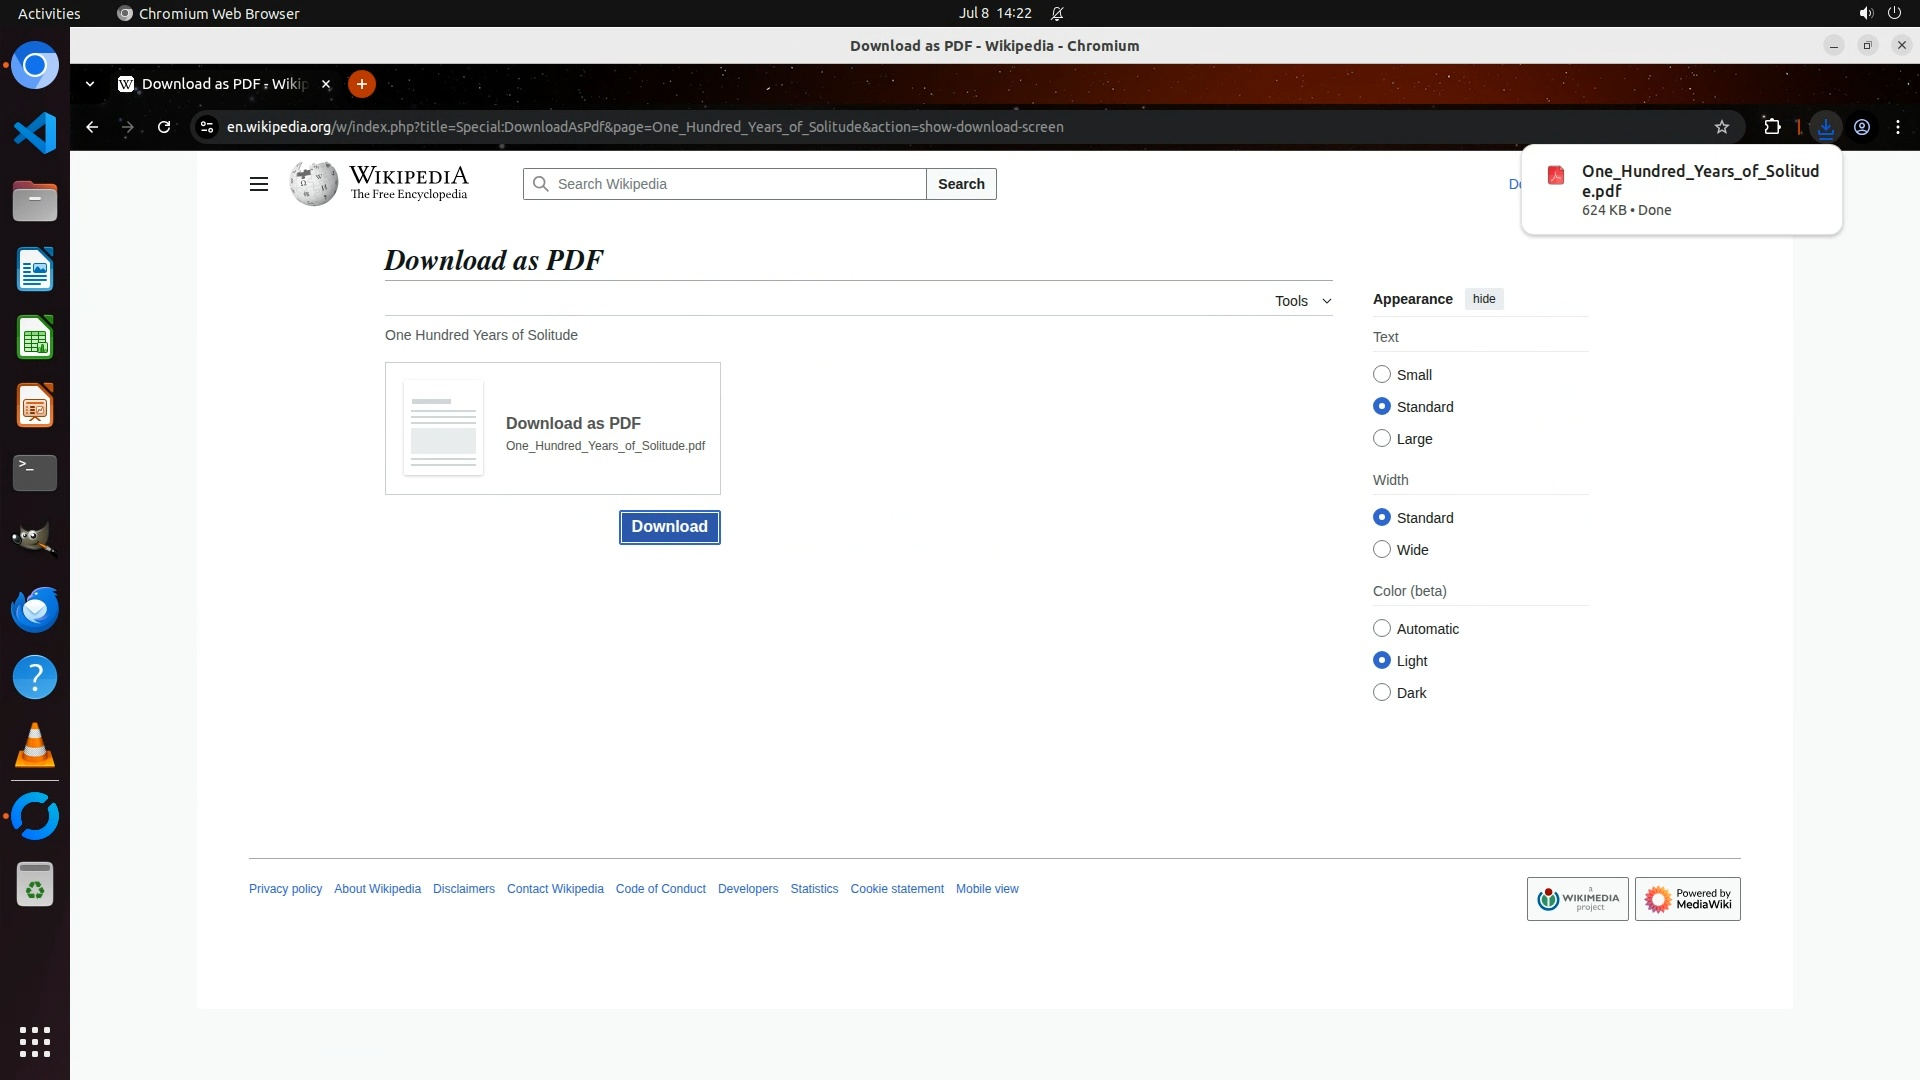The width and height of the screenshot is (1920, 1080).
Task: Open the Chromium extensions puzzle icon
Action: [1772, 127]
